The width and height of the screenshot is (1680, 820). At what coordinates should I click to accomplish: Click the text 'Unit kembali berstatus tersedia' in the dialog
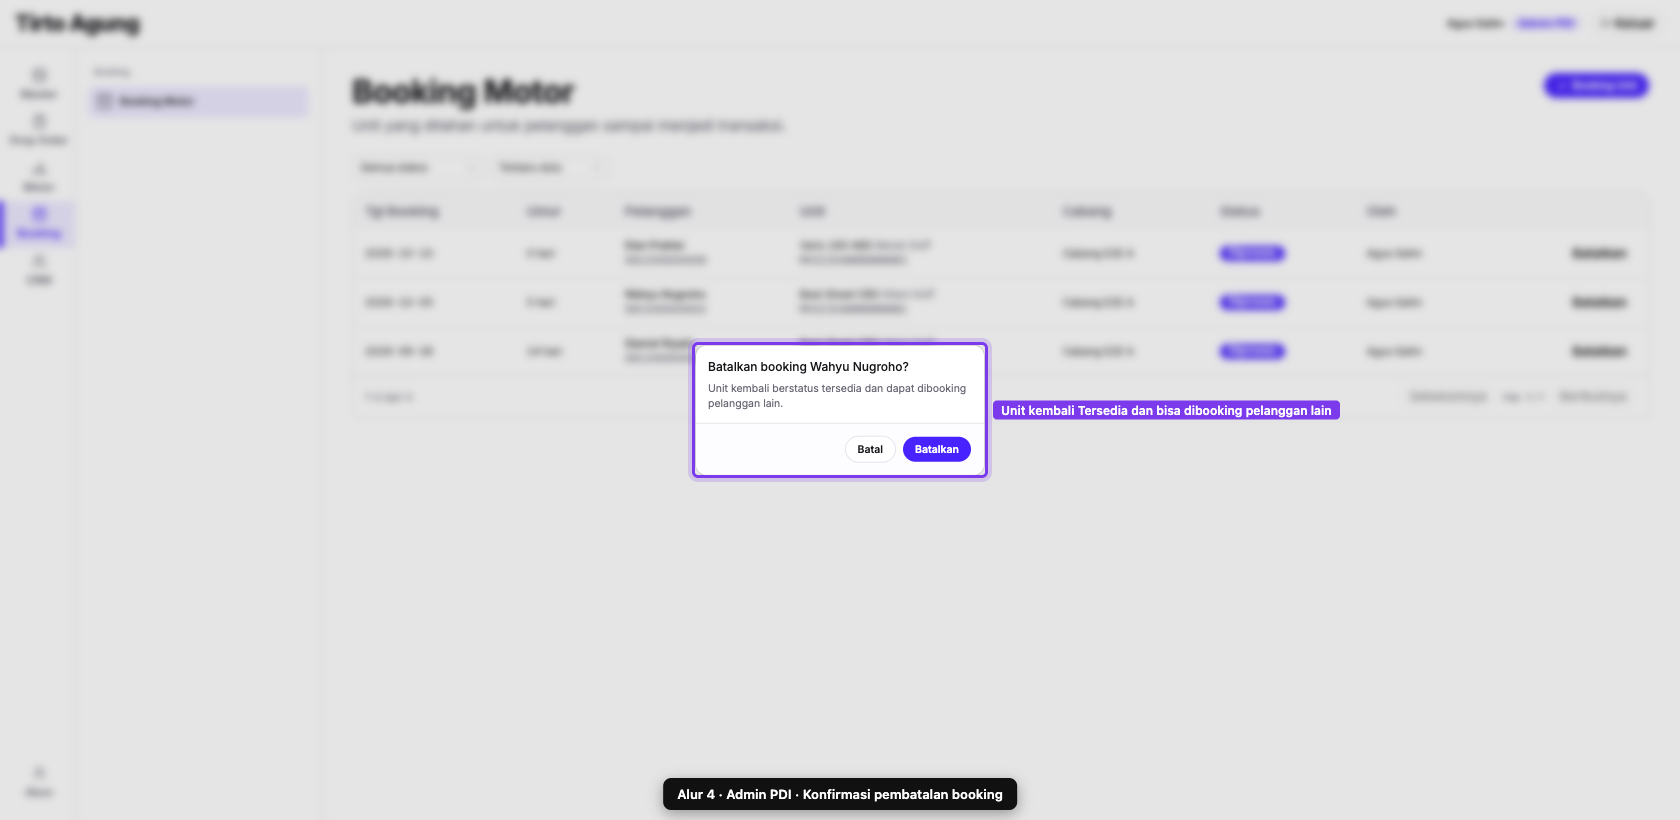(x=785, y=388)
